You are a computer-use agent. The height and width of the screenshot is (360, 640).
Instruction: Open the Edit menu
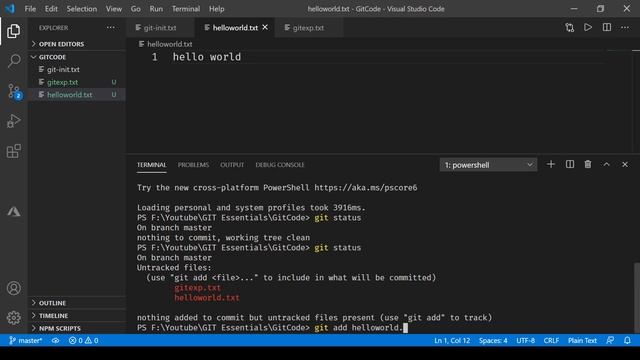click(x=51, y=9)
